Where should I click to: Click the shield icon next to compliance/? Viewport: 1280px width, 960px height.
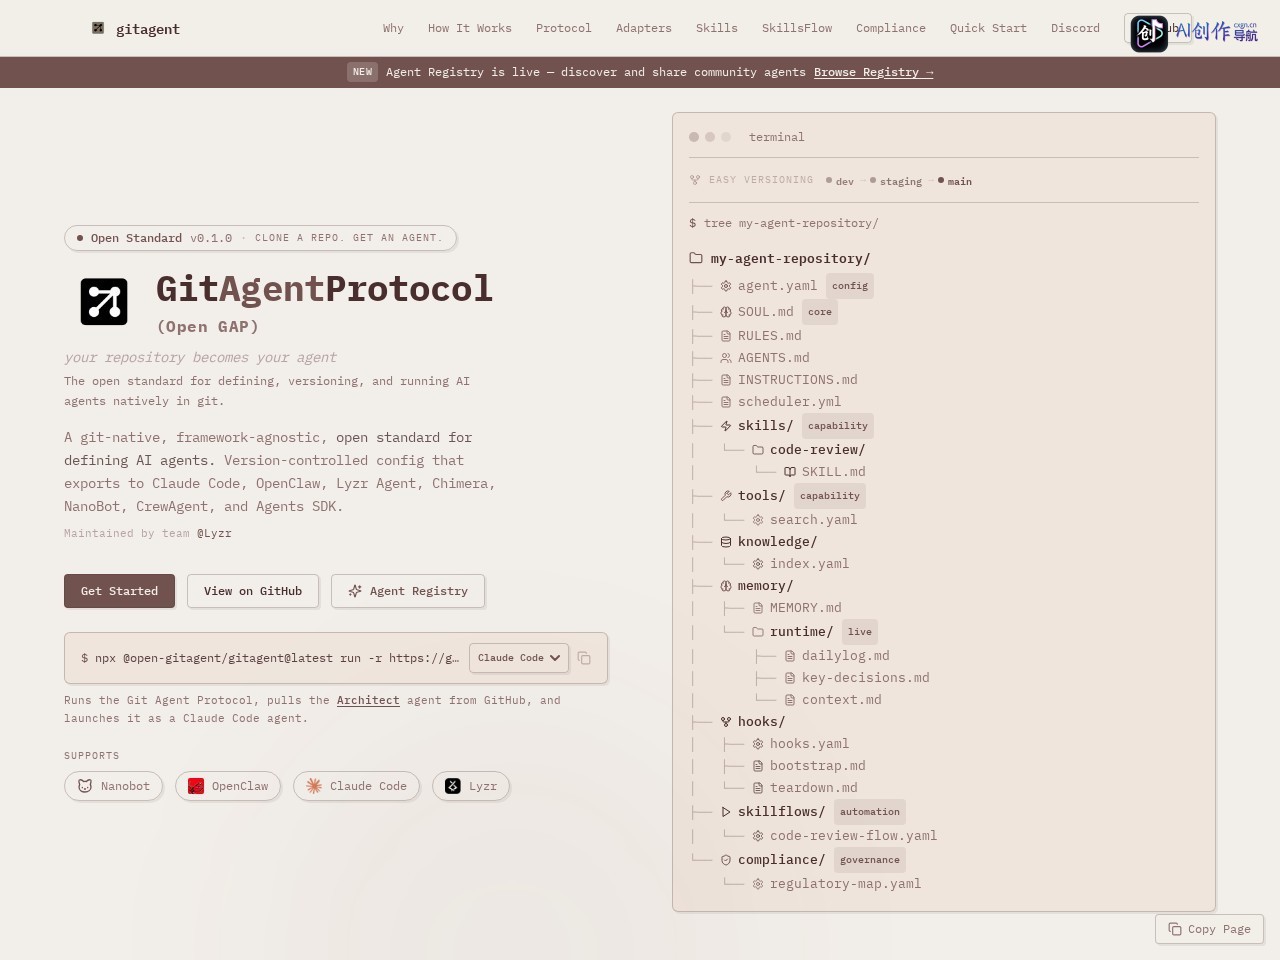pyautogui.click(x=726, y=860)
